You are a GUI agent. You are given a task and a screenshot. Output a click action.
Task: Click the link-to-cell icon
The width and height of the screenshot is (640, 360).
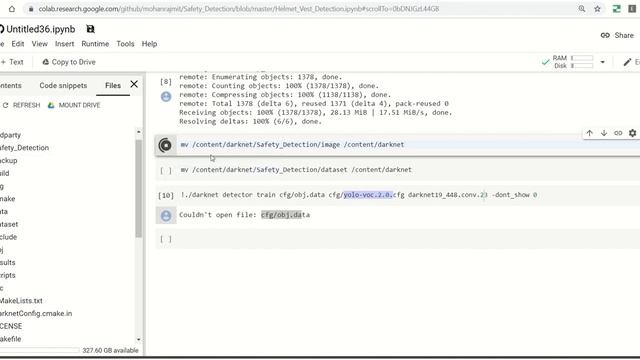(x=618, y=133)
